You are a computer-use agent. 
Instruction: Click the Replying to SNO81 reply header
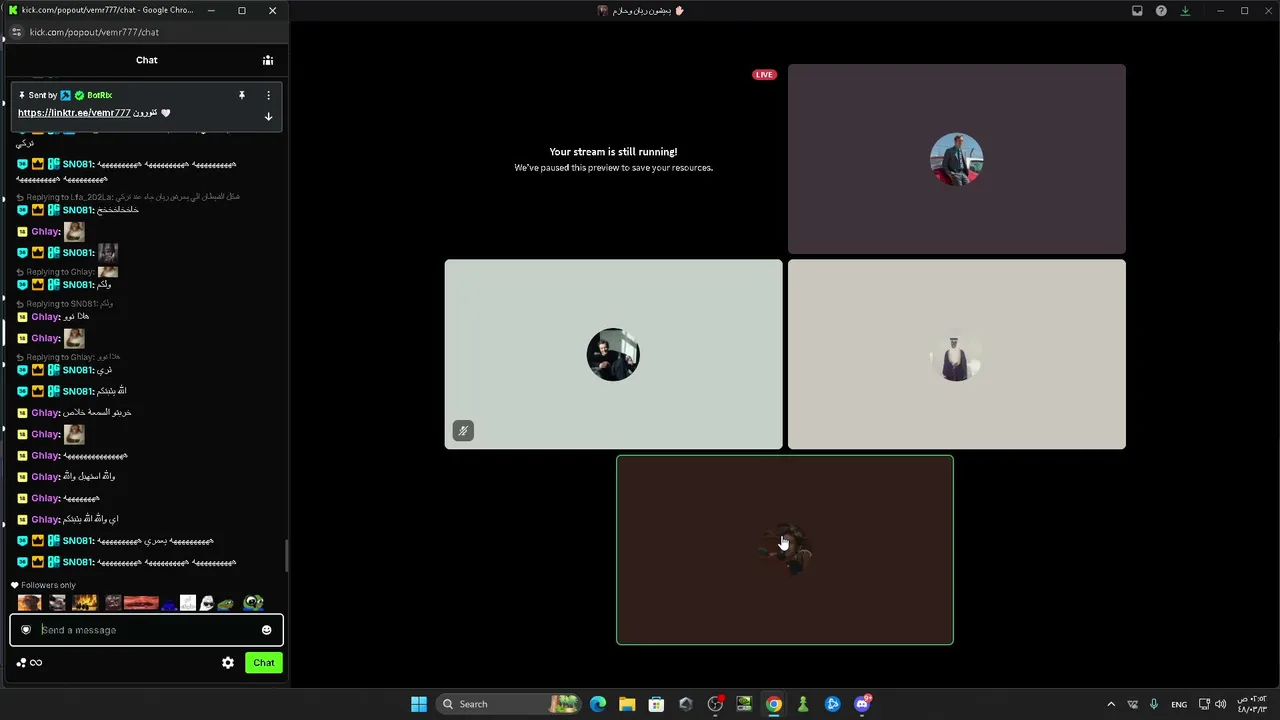pos(65,304)
